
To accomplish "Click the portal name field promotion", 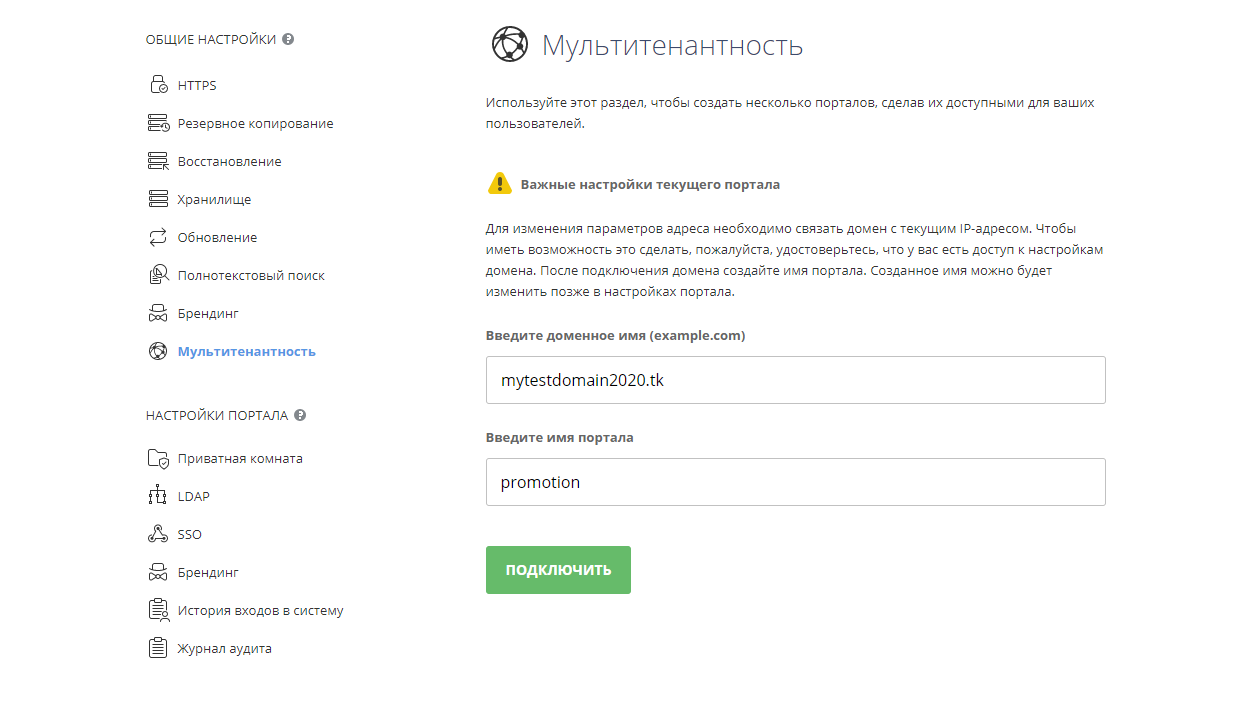I will pos(796,482).
